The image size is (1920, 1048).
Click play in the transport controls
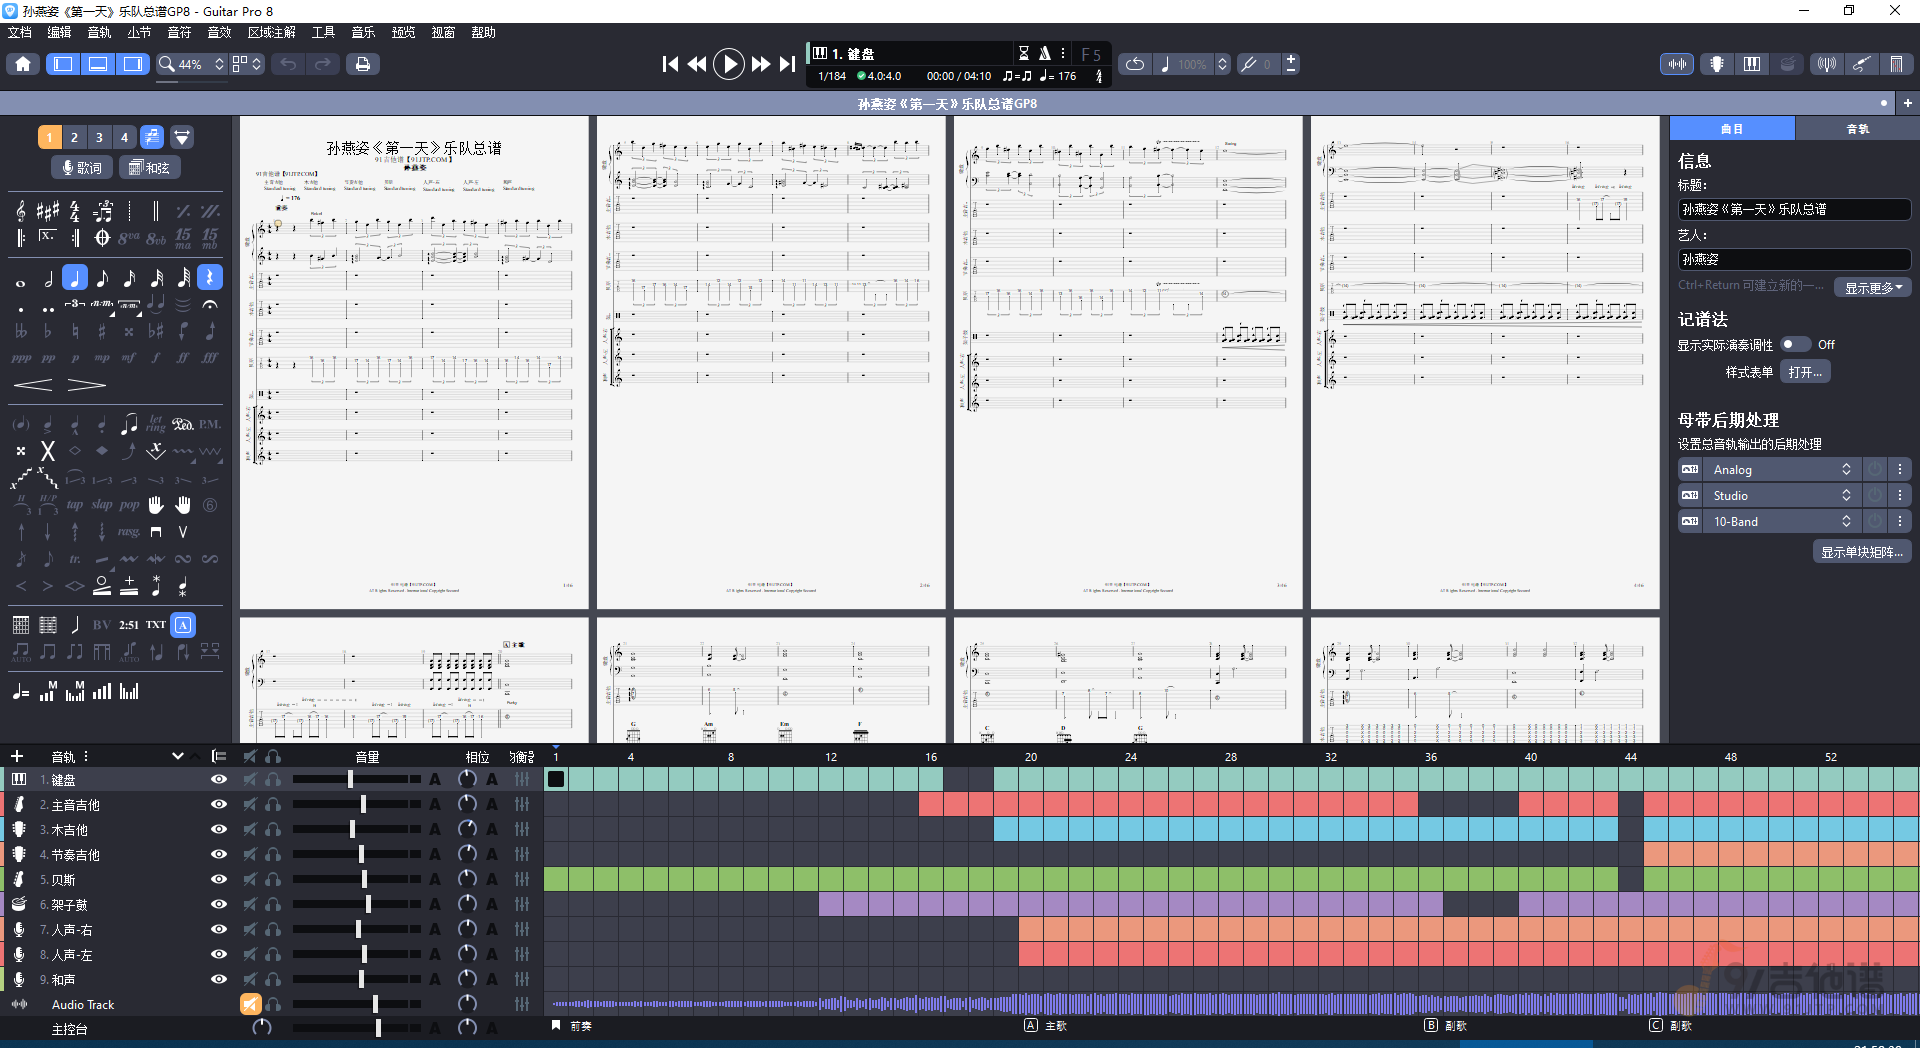coord(729,64)
